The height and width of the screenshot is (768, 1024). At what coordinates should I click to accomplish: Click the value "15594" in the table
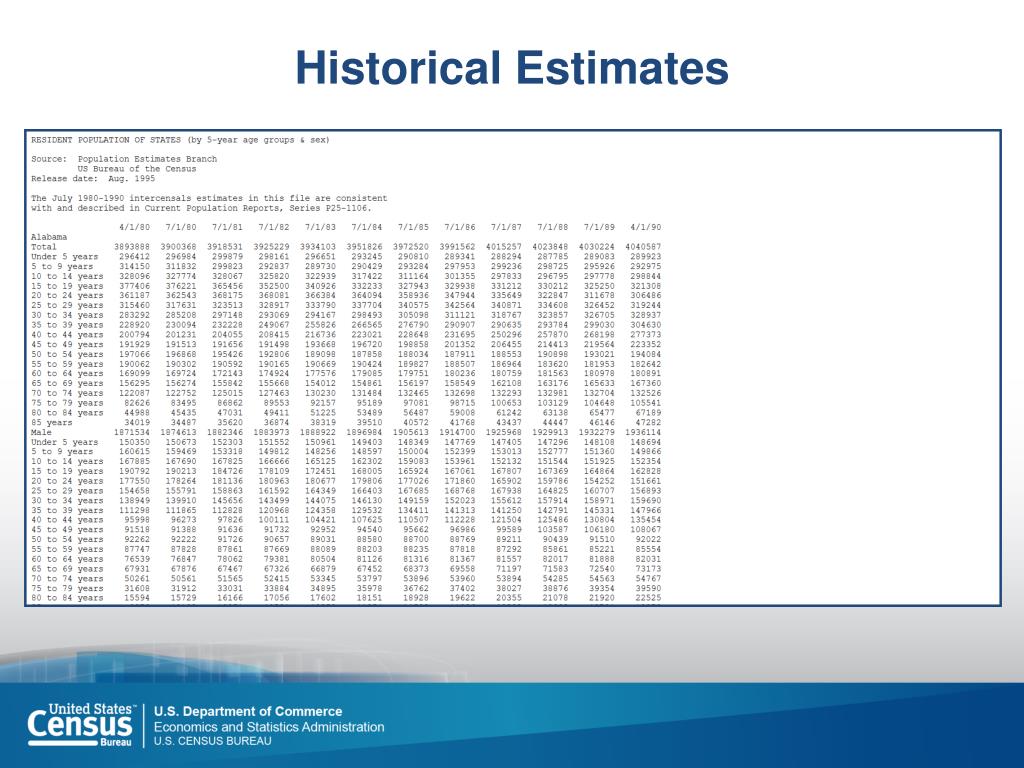[x=136, y=598]
